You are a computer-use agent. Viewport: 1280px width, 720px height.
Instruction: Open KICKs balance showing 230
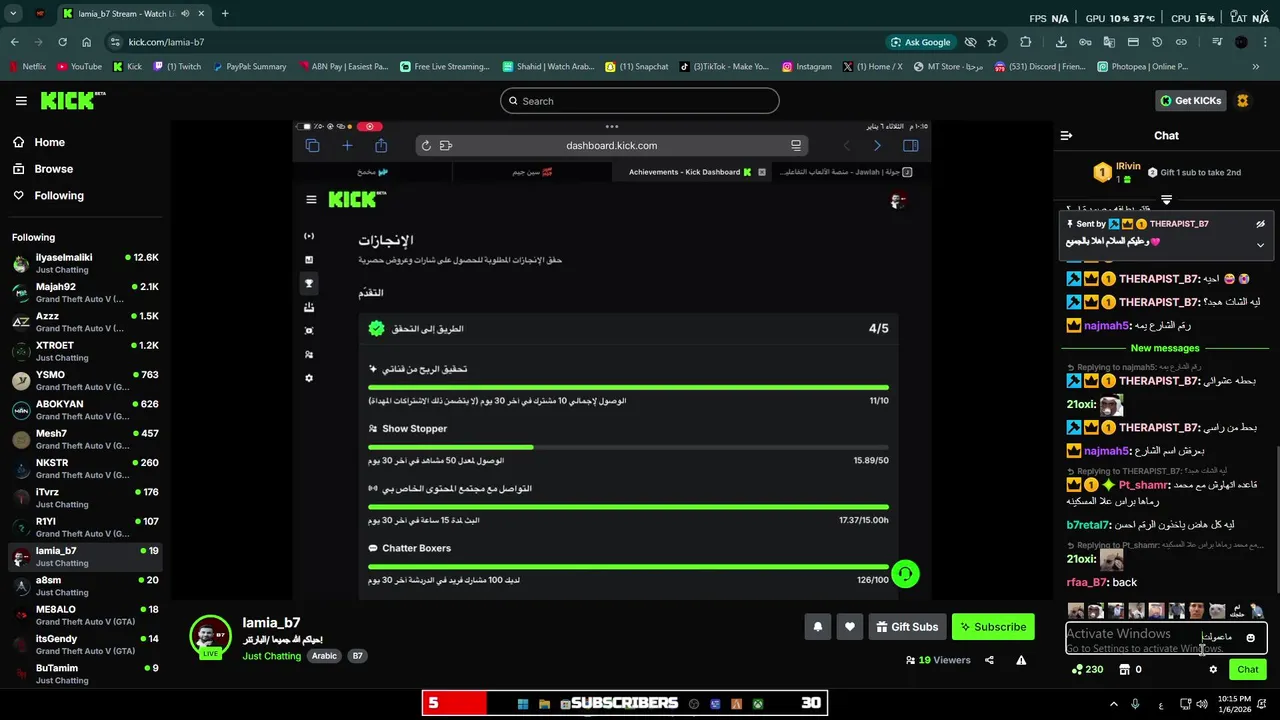click(1086, 670)
